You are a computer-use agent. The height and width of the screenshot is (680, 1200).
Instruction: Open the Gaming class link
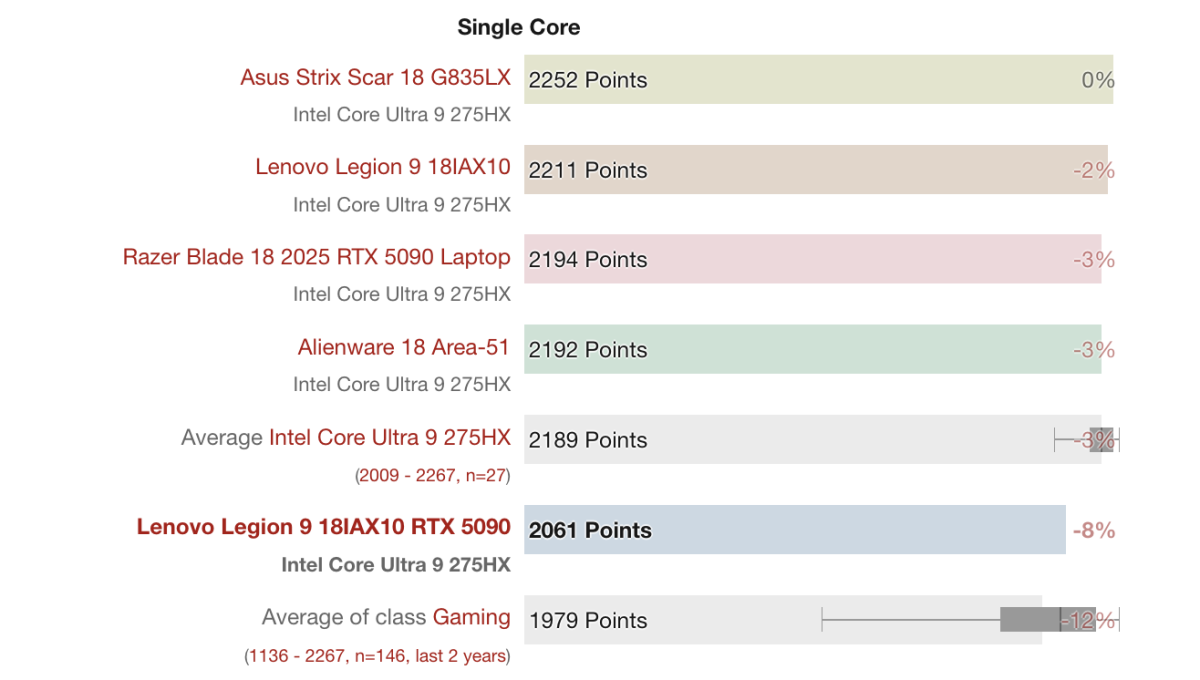tap(471, 617)
